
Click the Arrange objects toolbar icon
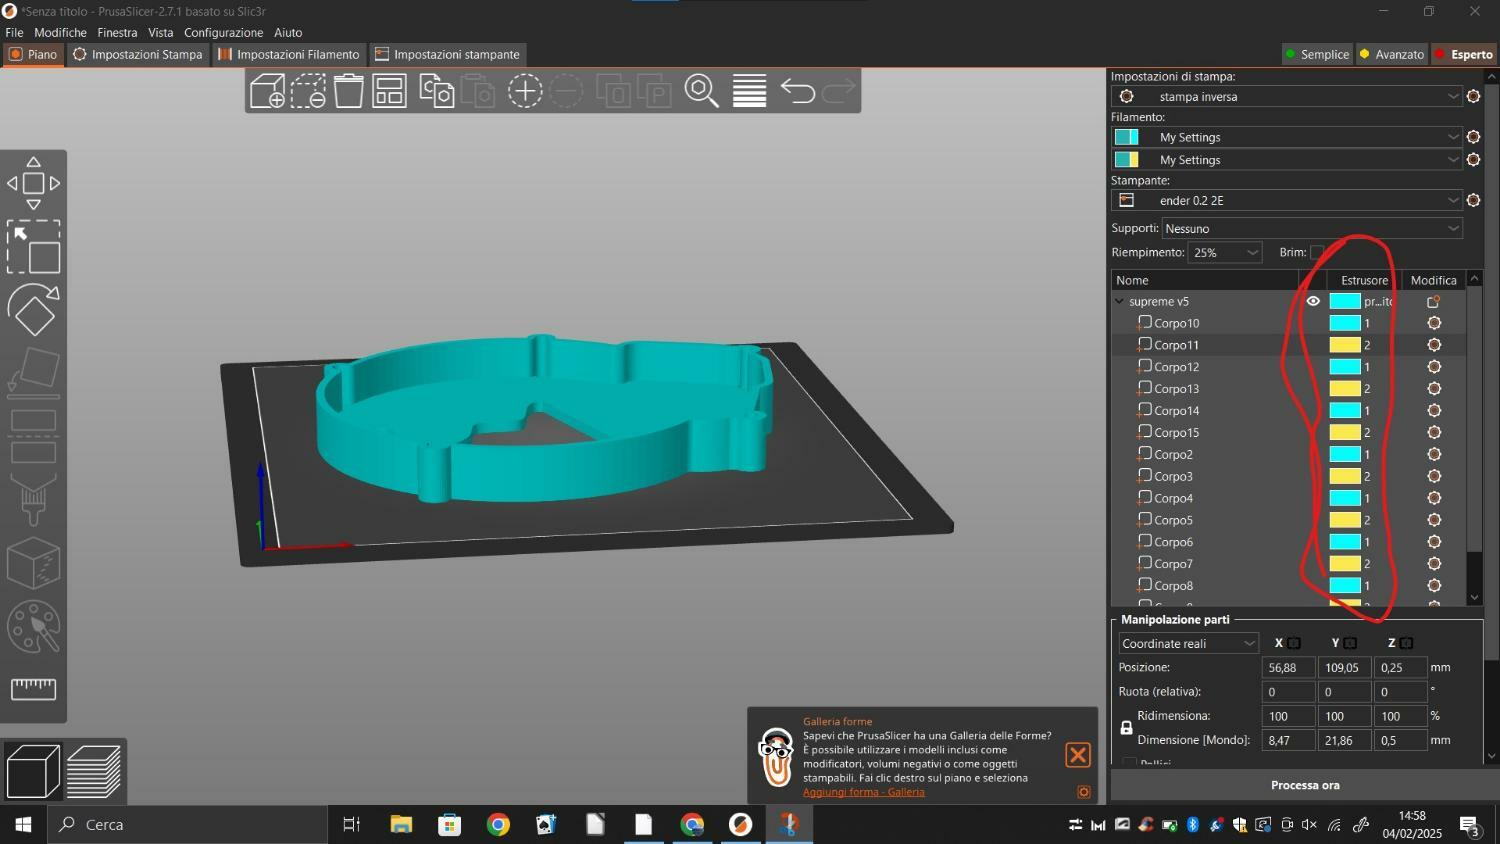click(389, 91)
